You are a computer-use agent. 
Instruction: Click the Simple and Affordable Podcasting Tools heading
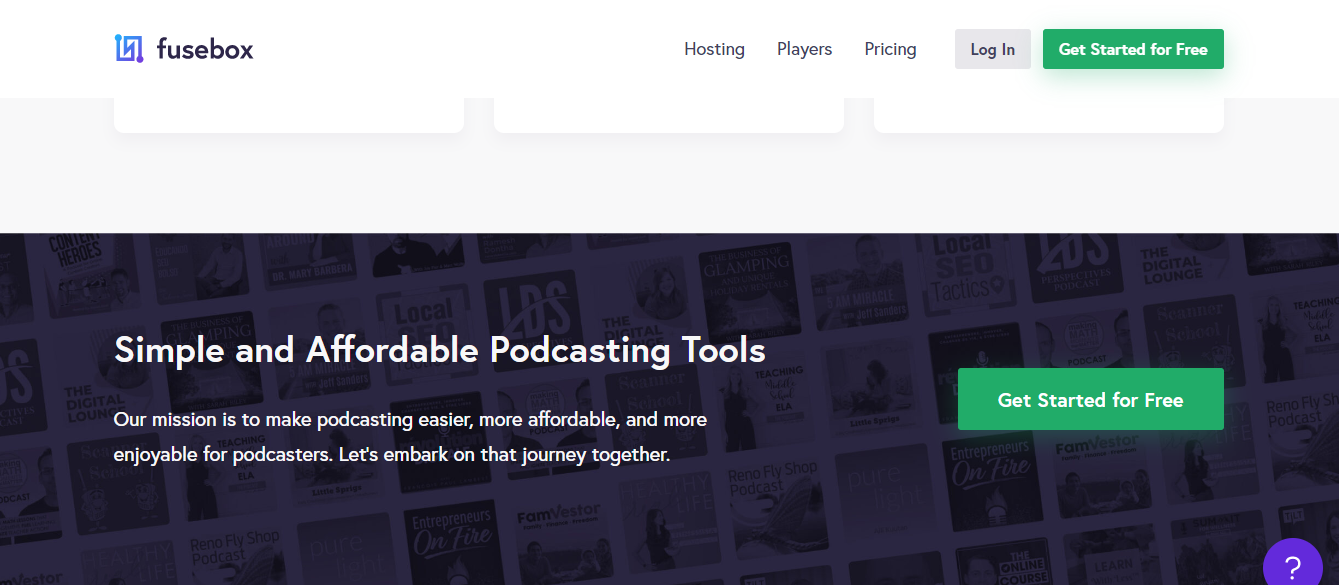coord(439,350)
